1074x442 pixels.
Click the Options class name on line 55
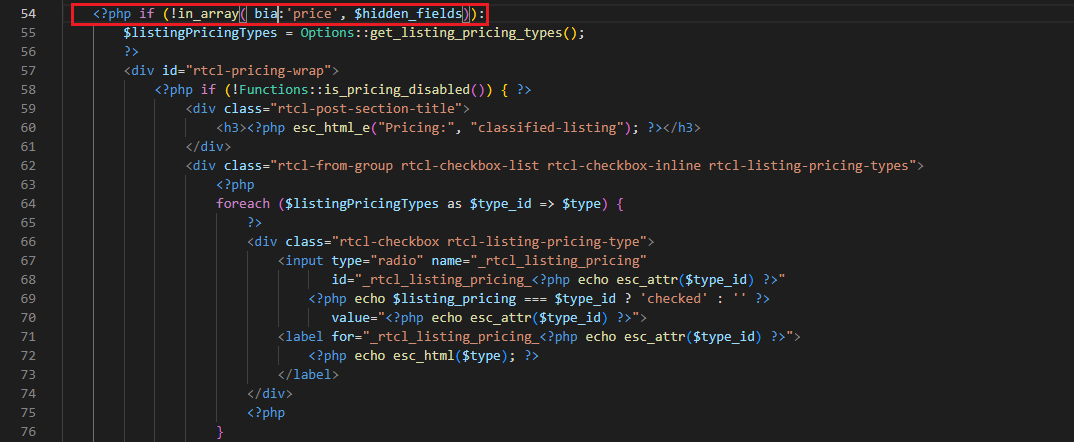[x=327, y=33]
